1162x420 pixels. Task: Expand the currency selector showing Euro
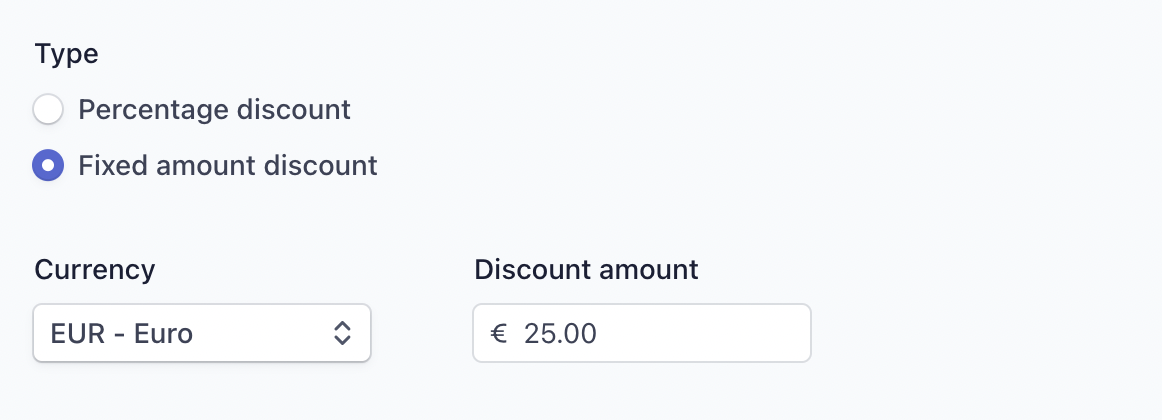[x=202, y=333]
